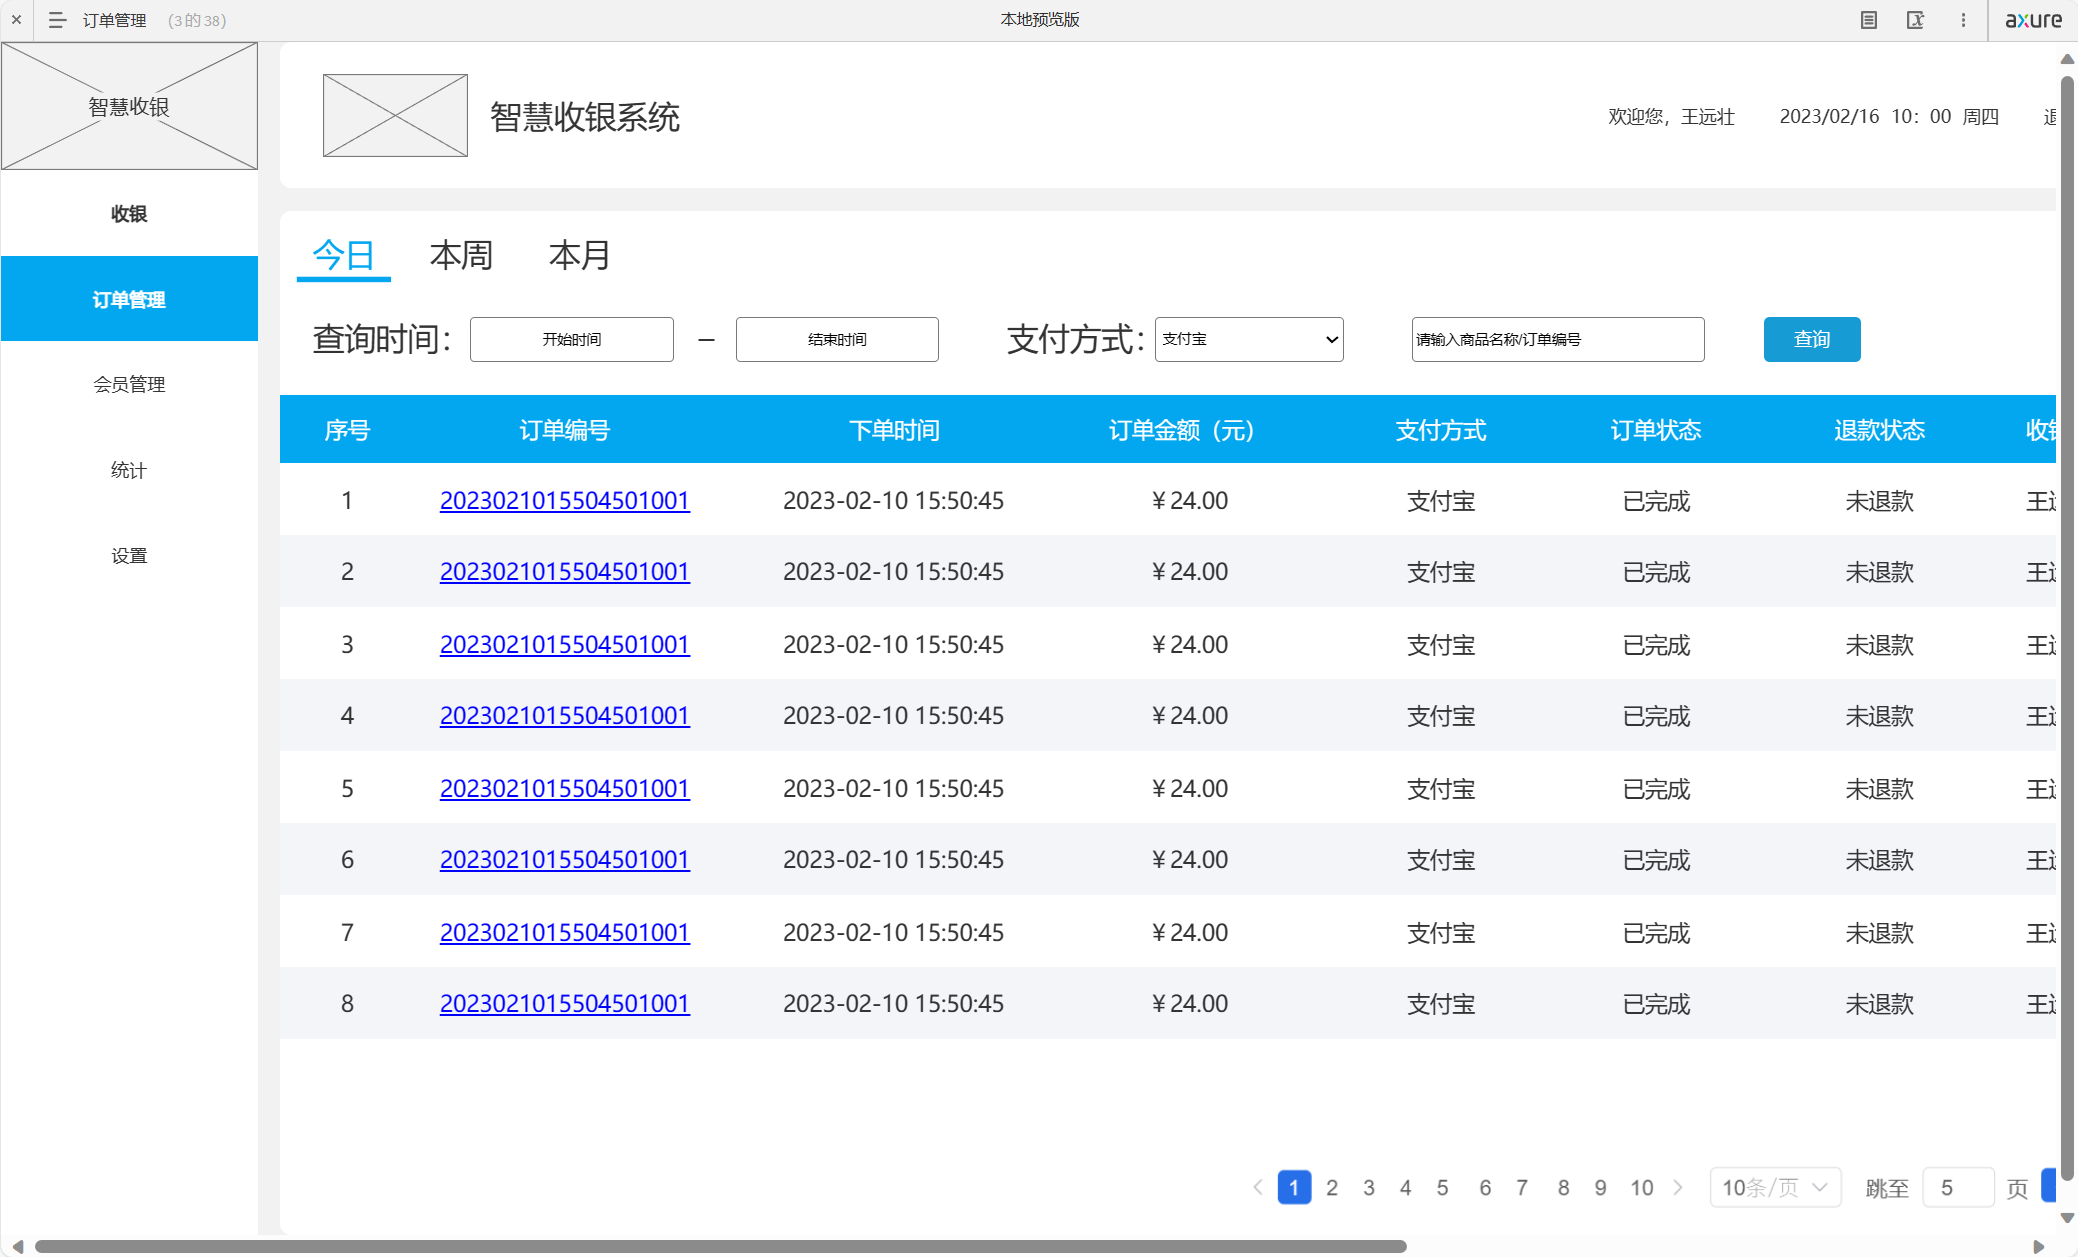Go to page 10
Screen dimensions: 2078x1257
(1642, 1187)
